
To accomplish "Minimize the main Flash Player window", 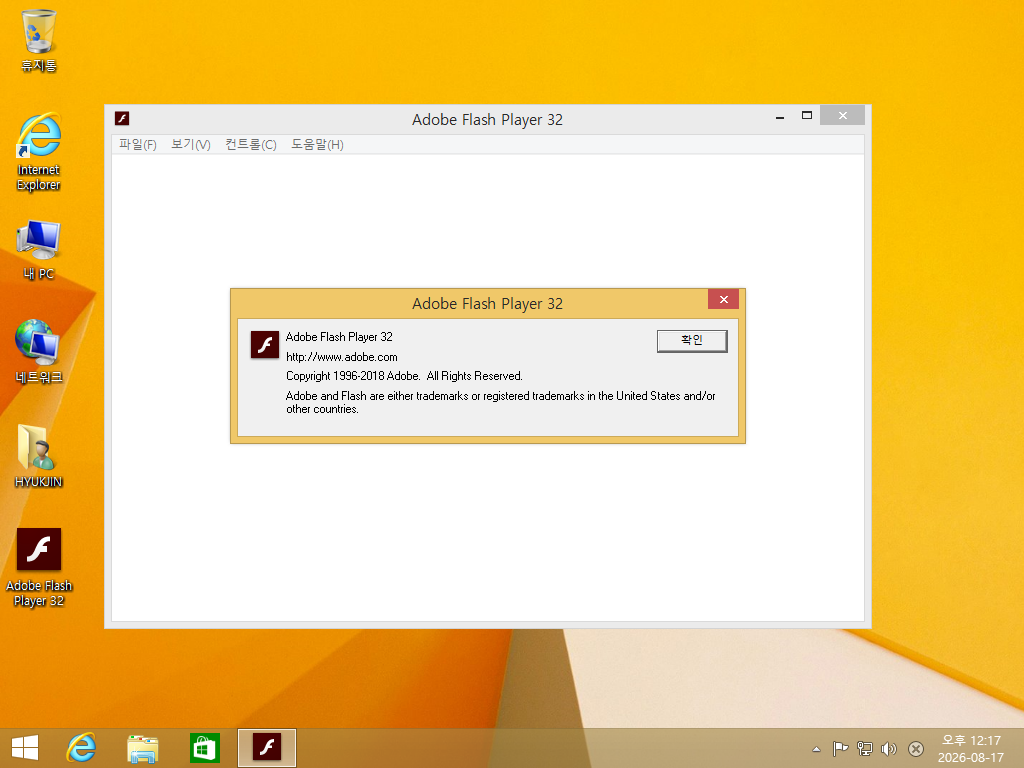I will 780,117.
